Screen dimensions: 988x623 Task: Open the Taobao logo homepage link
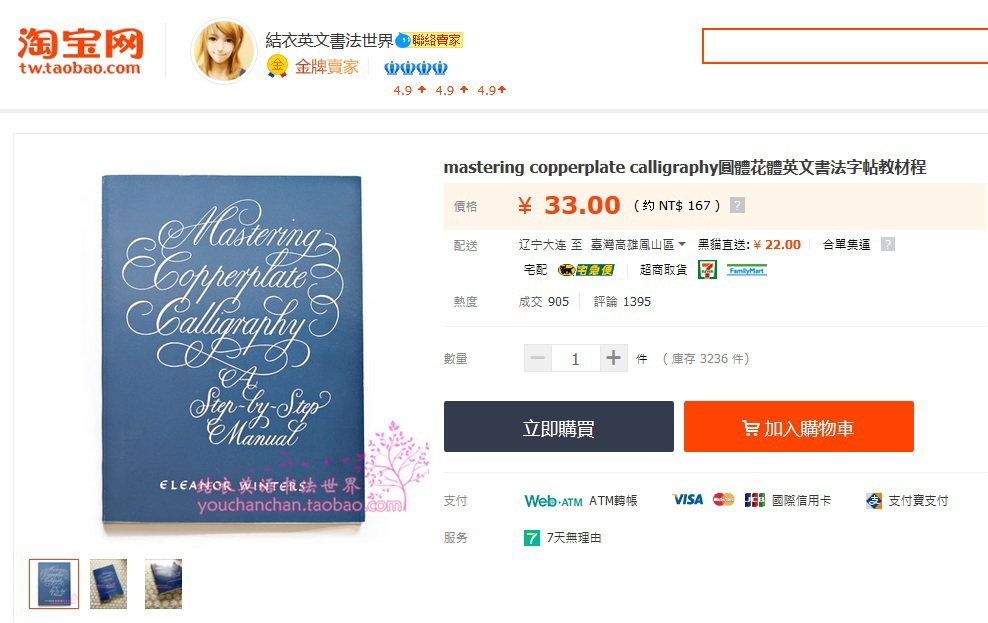coord(81,51)
